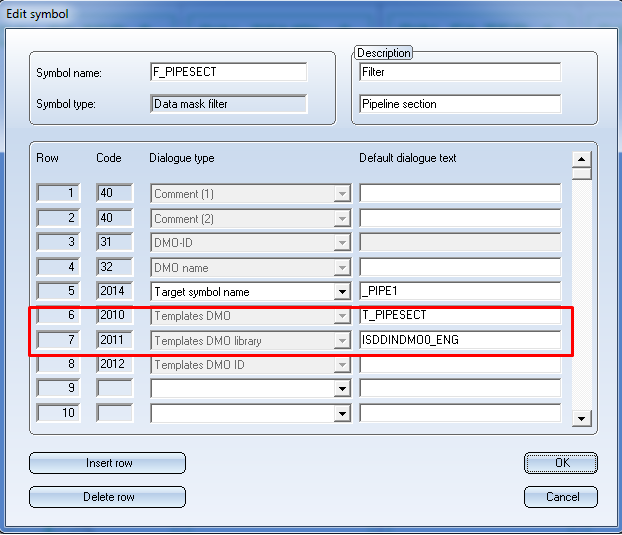Image resolution: width=622 pixels, height=535 pixels.
Task: Open the empty dialogue type dropdown in row 10
Action: point(342,414)
